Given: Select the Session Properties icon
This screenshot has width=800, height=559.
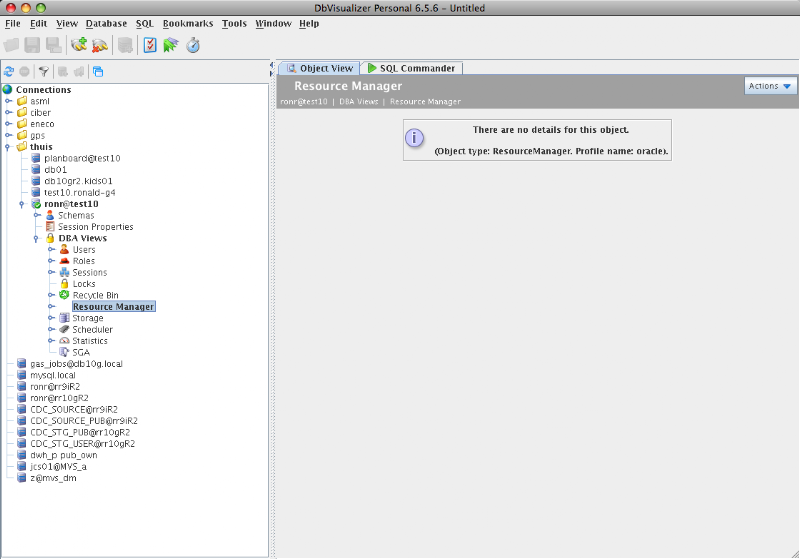Looking at the screenshot, I should coord(50,226).
